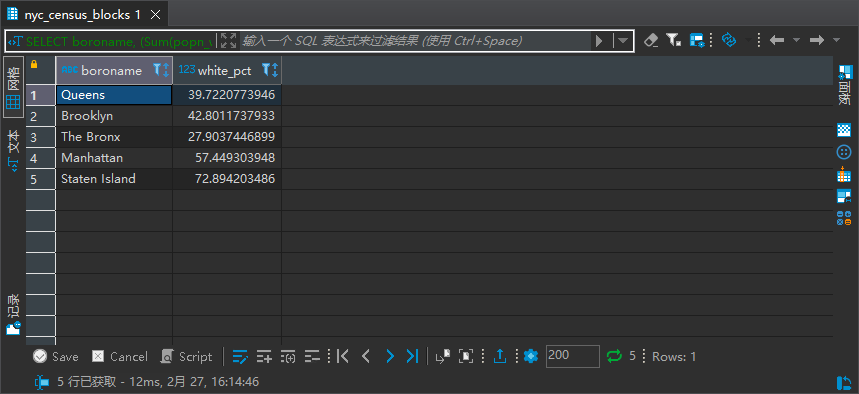The width and height of the screenshot is (859, 394).
Task: Switch to 网格 grid view
Action: 14,87
